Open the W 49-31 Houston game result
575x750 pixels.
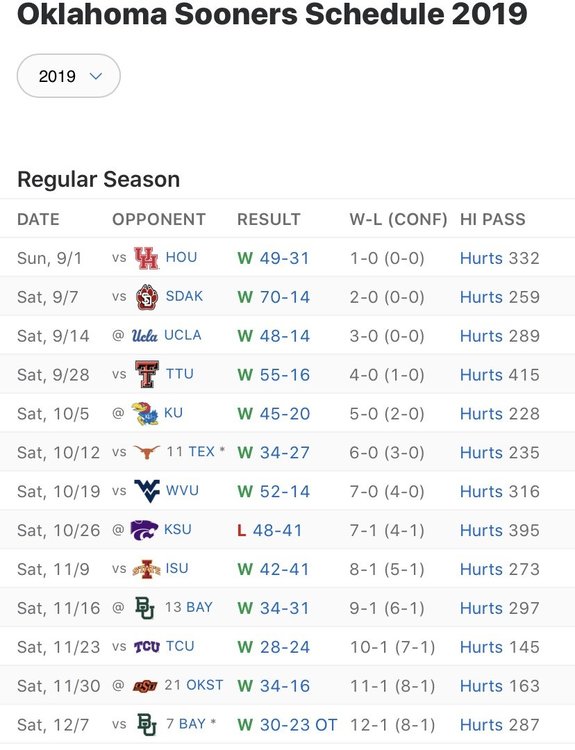273,258
